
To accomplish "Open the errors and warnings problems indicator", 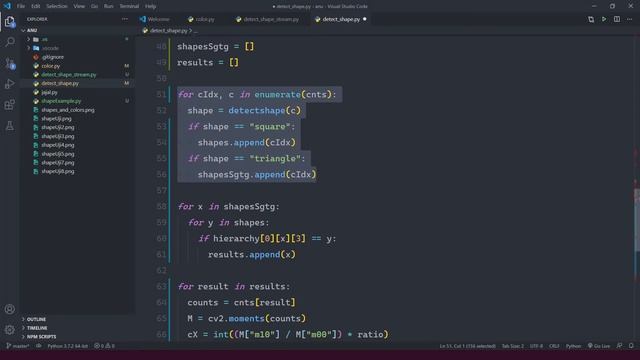I will [x=104, y=346].
